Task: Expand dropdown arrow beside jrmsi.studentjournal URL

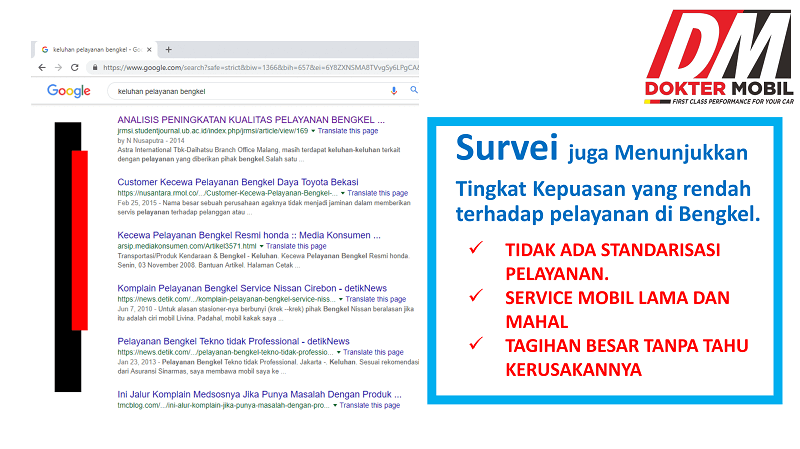Action: [313, 131]
